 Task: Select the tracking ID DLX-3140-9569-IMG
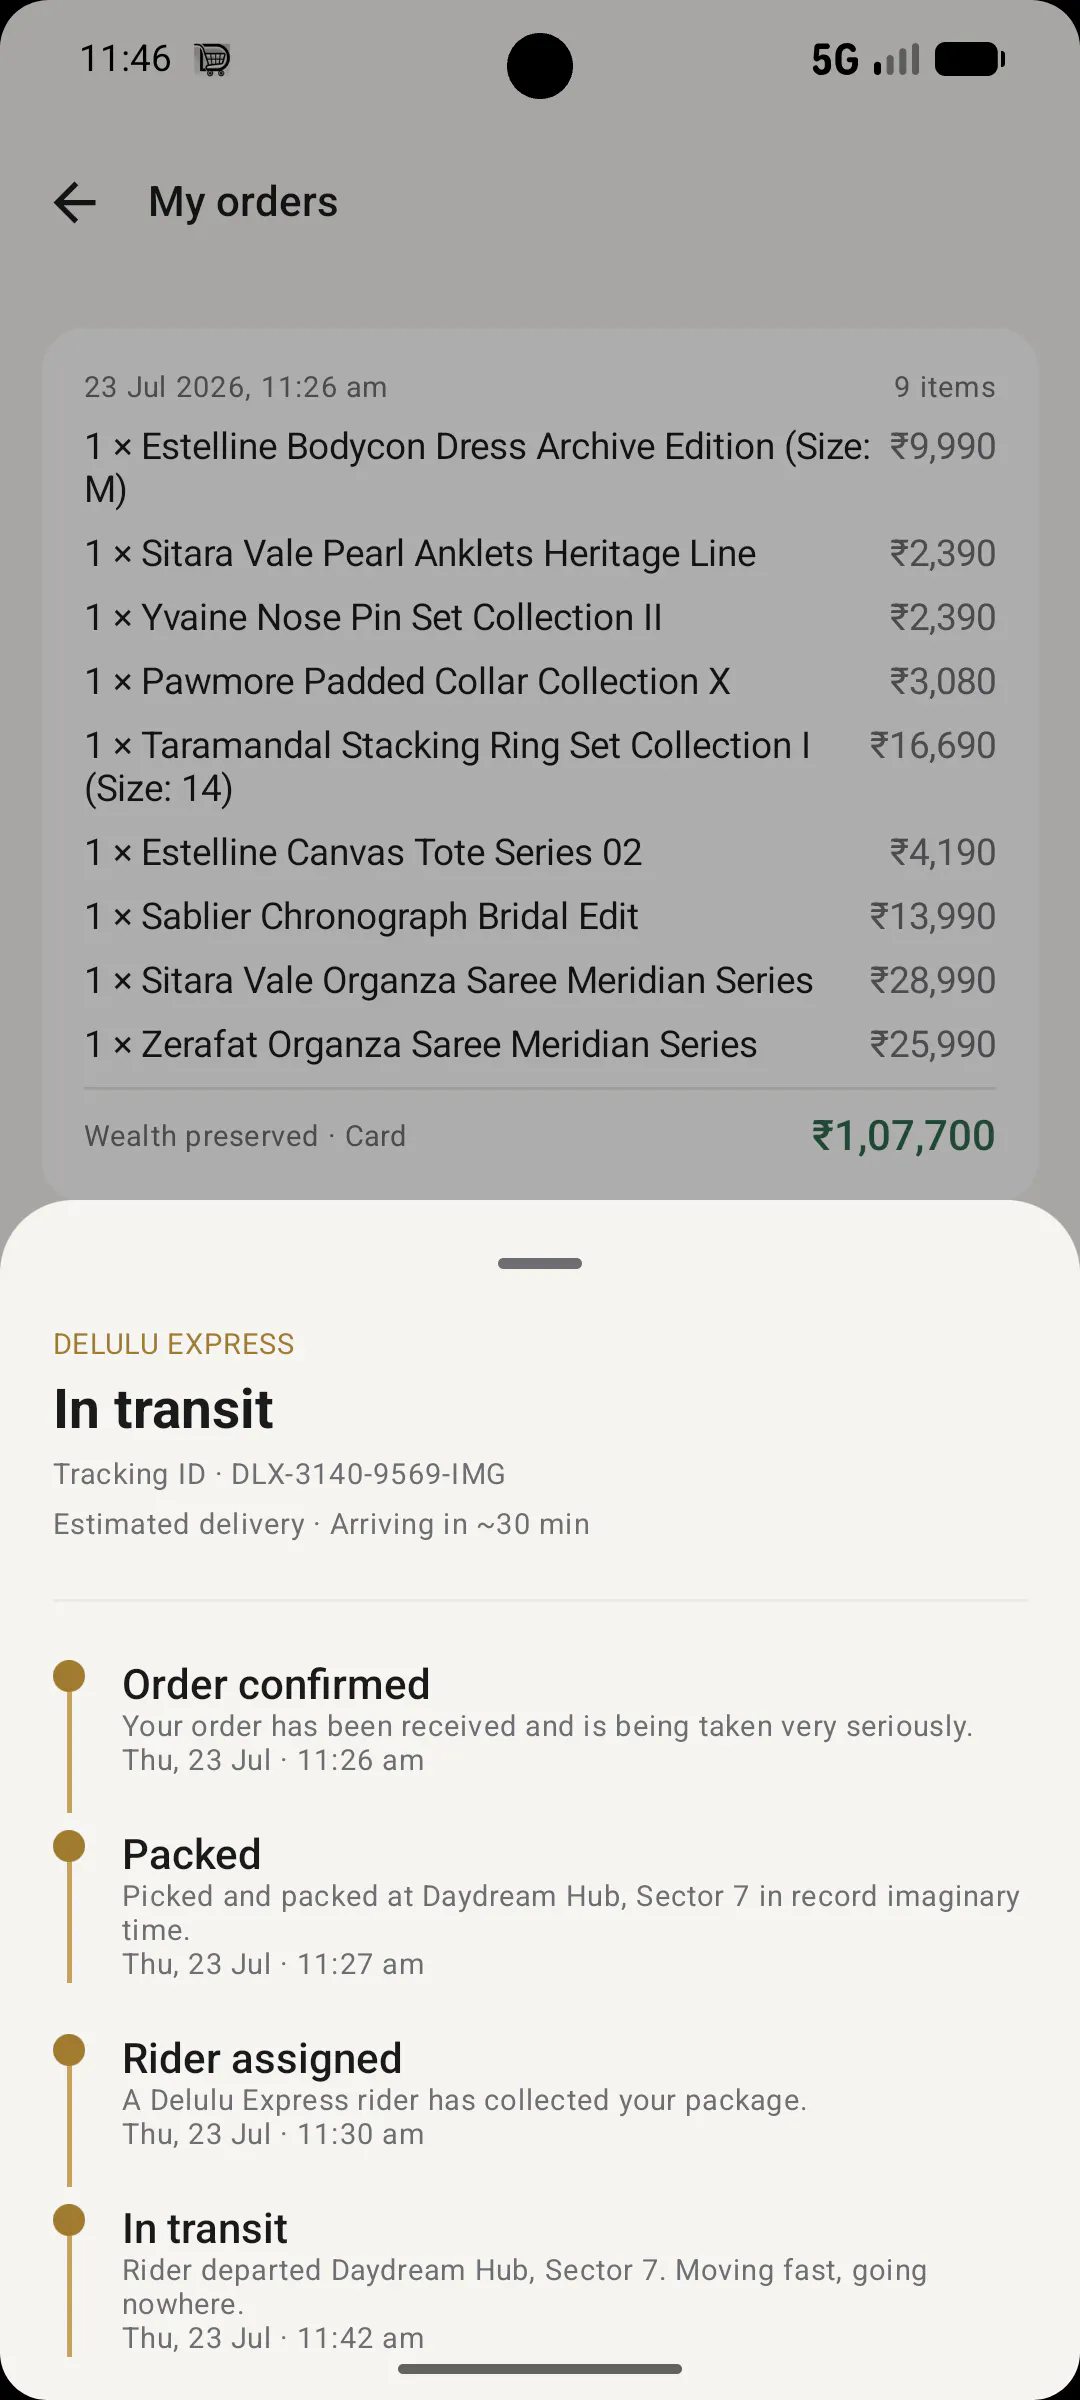click(x=368, y=1474)
